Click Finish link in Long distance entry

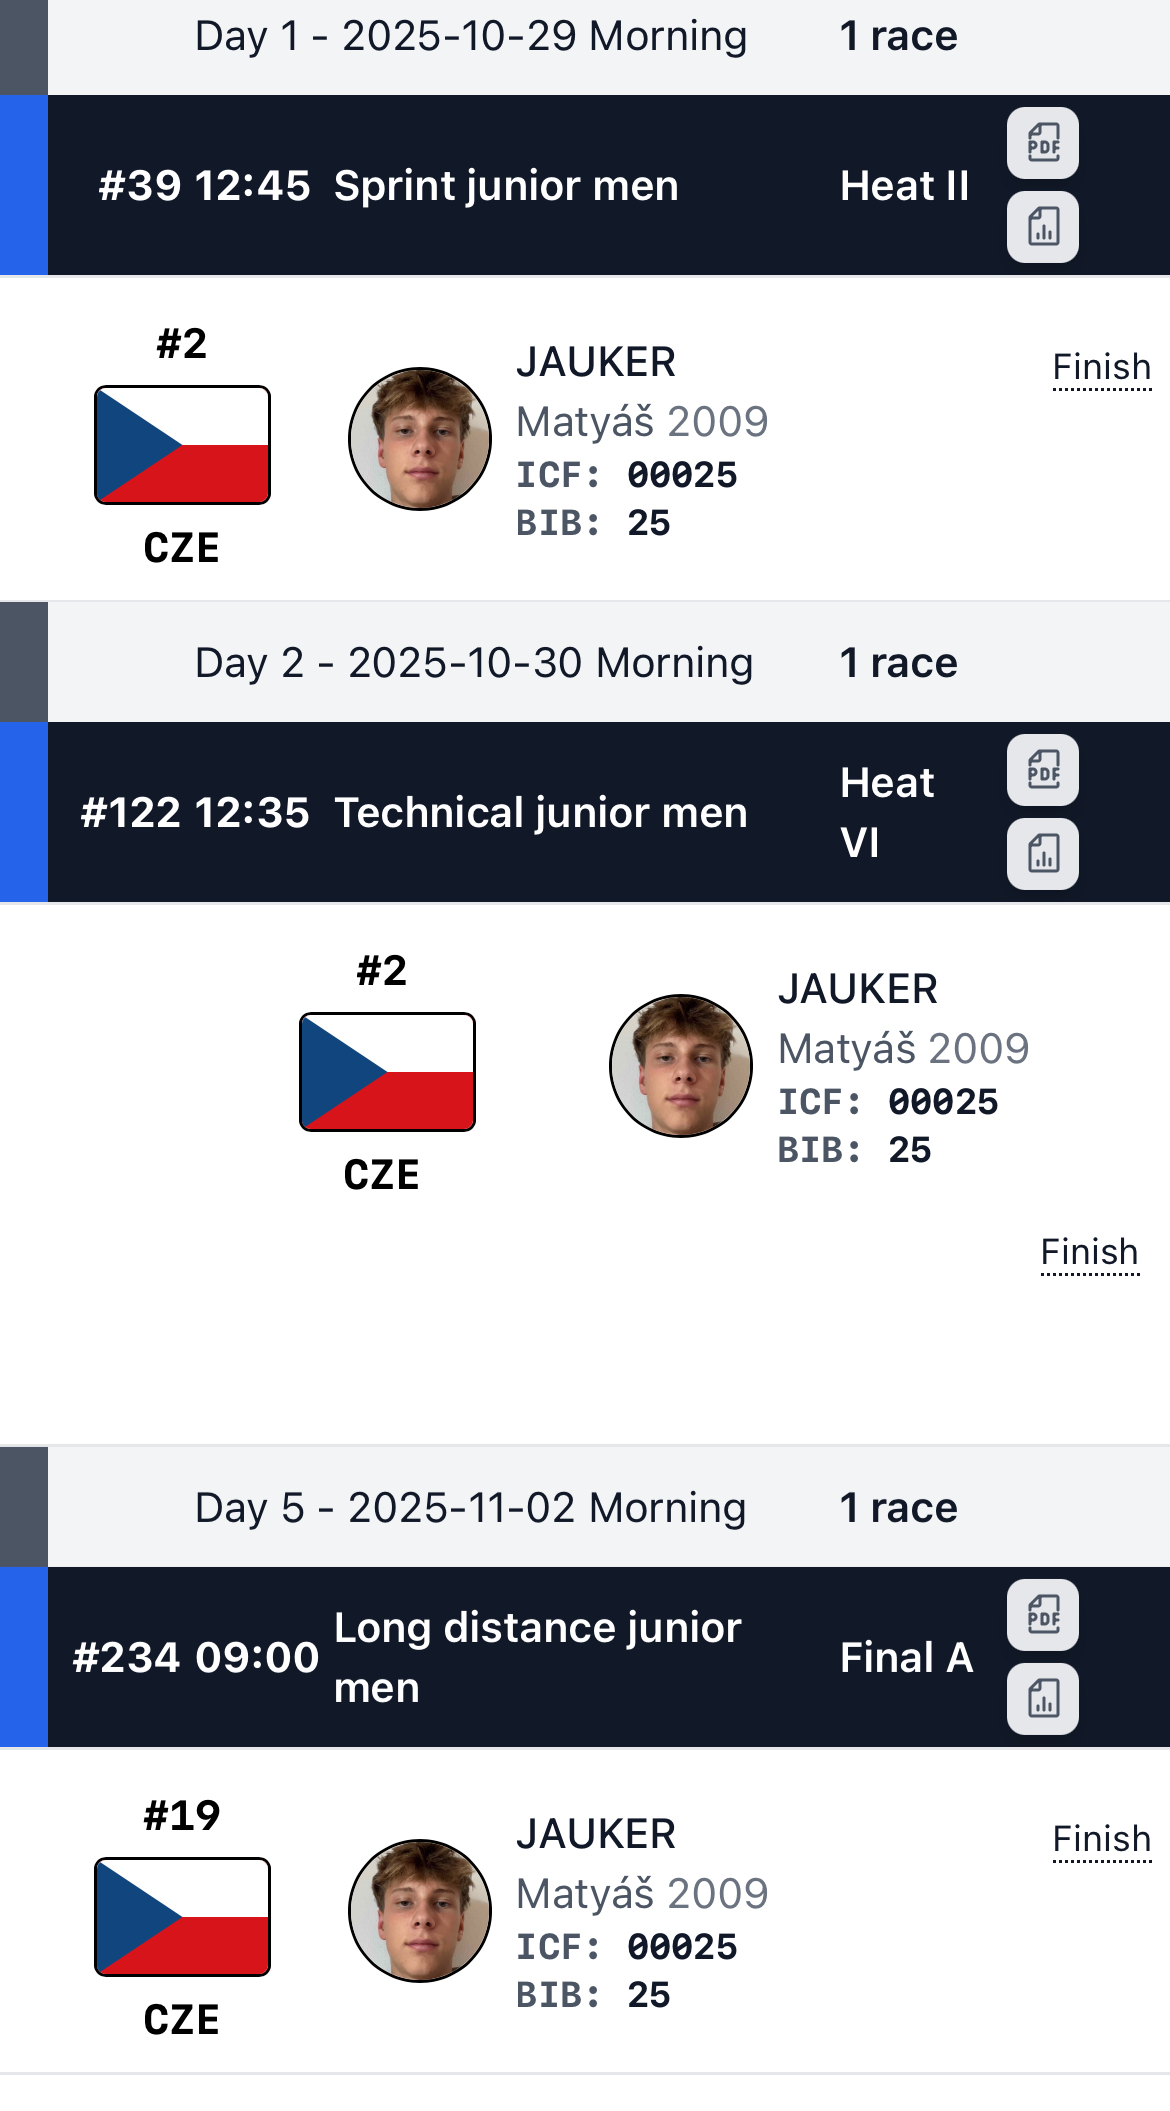[x=1101, y=1840]
